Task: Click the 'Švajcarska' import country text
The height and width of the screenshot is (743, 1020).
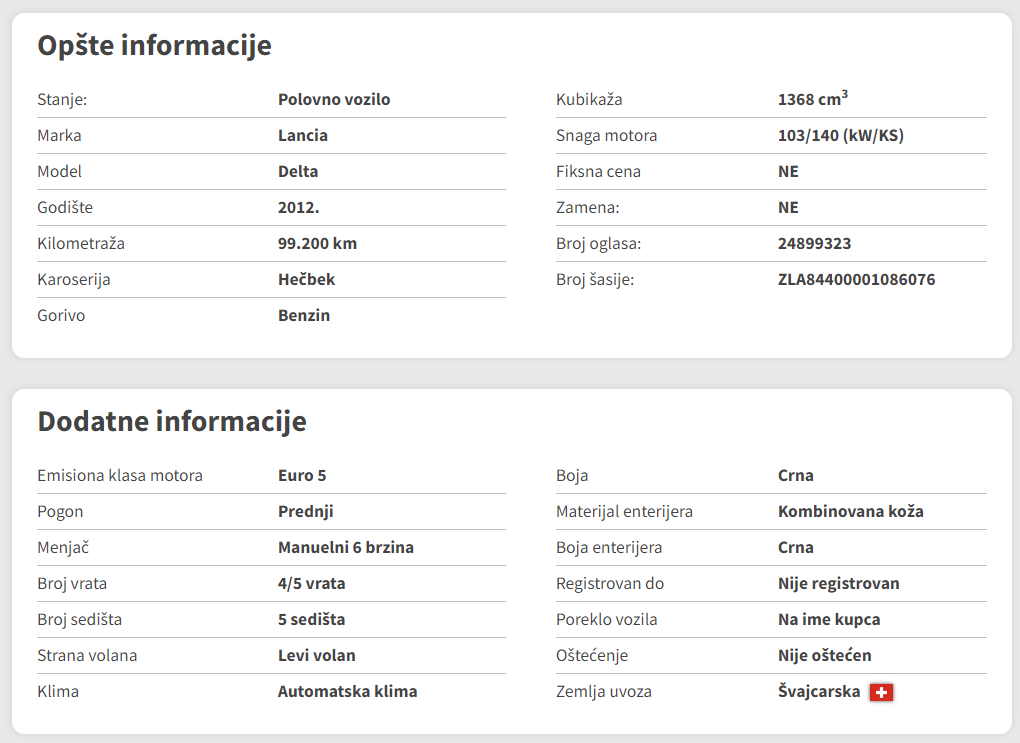Action: (x=819, y=692)
